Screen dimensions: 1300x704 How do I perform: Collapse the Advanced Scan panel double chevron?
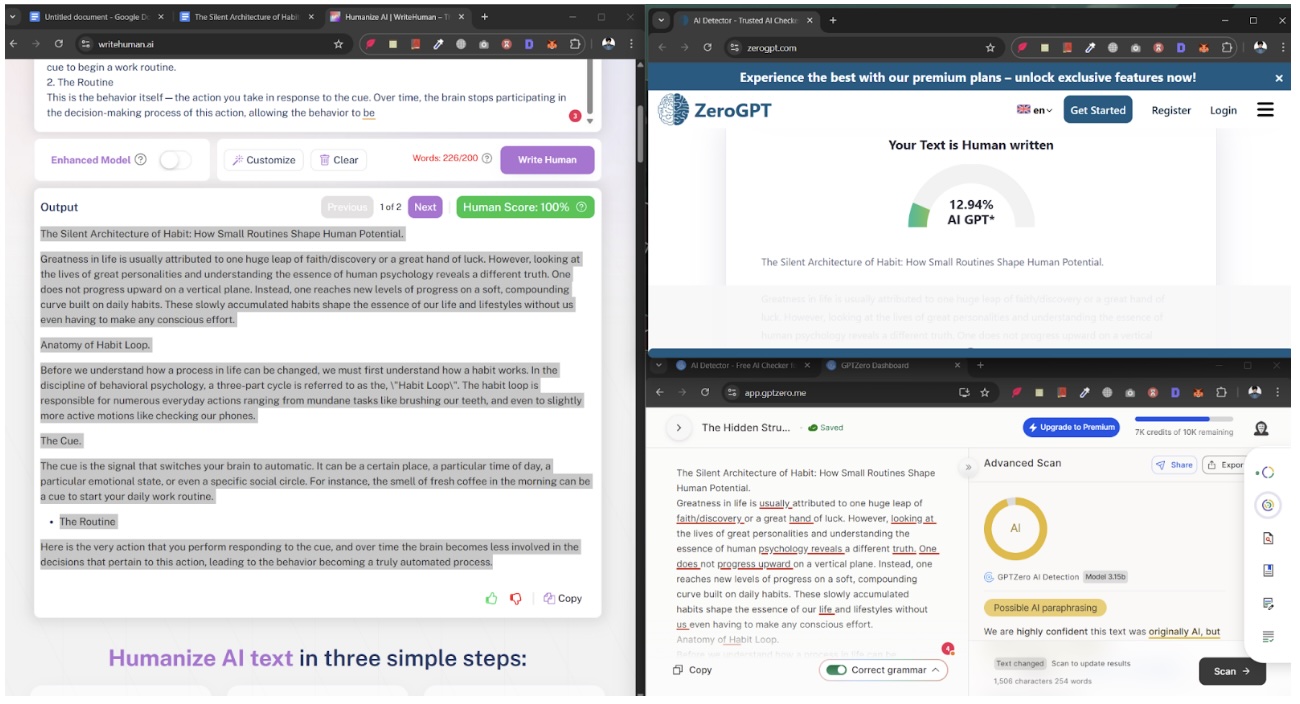point(968,466)
